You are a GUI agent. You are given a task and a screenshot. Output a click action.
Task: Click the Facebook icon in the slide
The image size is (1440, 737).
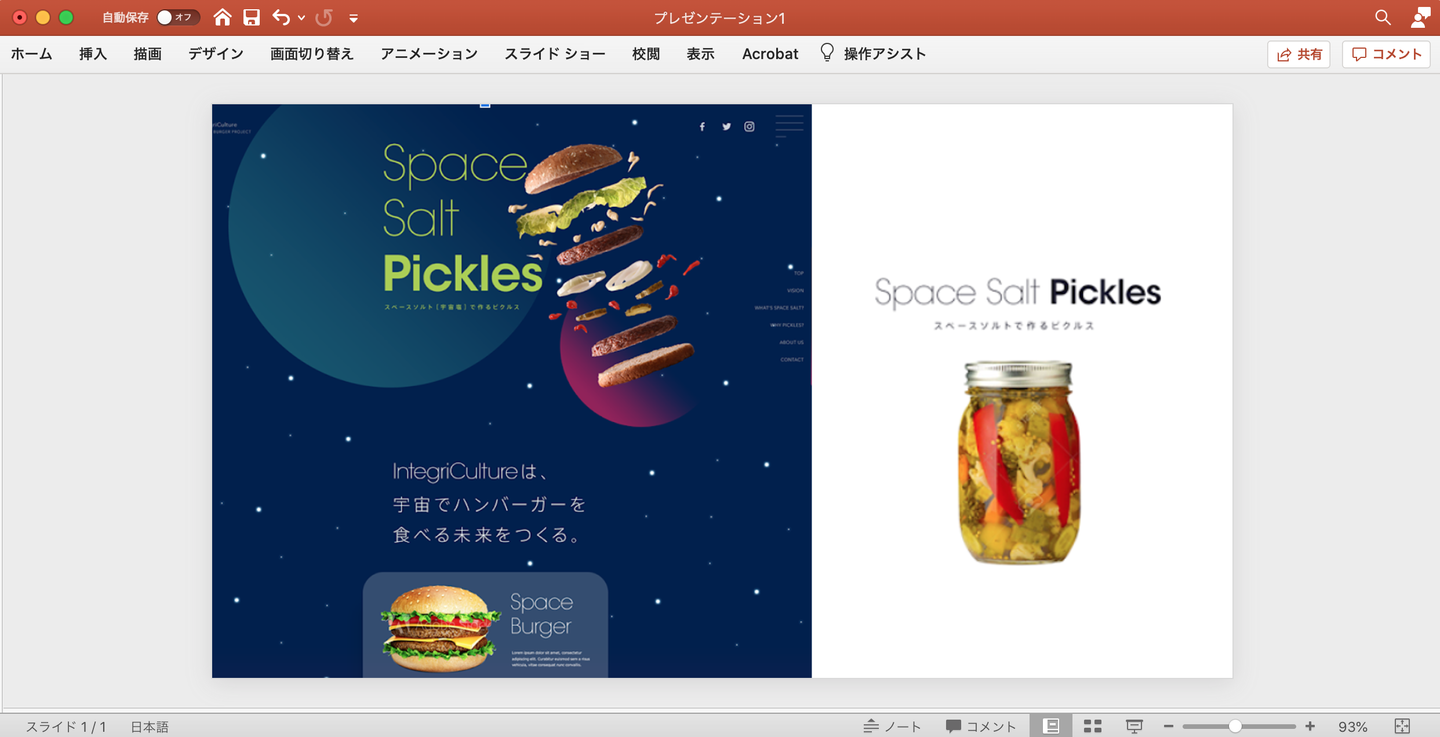click(x=702, y=127)
